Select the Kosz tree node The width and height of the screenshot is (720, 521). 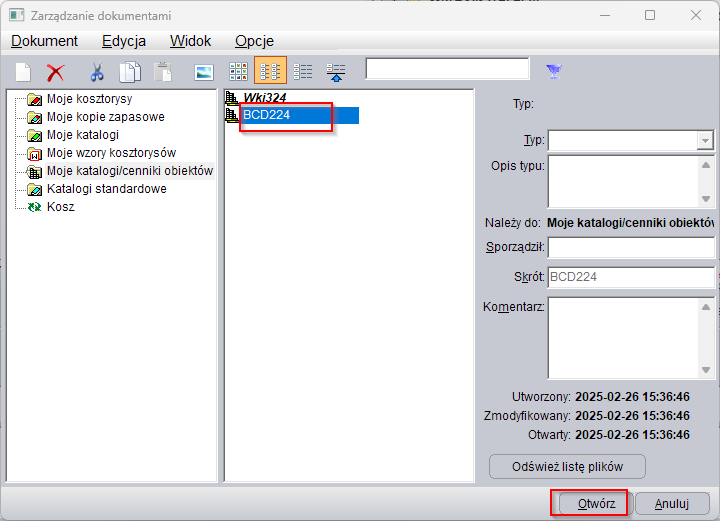(x=61, y=207)
